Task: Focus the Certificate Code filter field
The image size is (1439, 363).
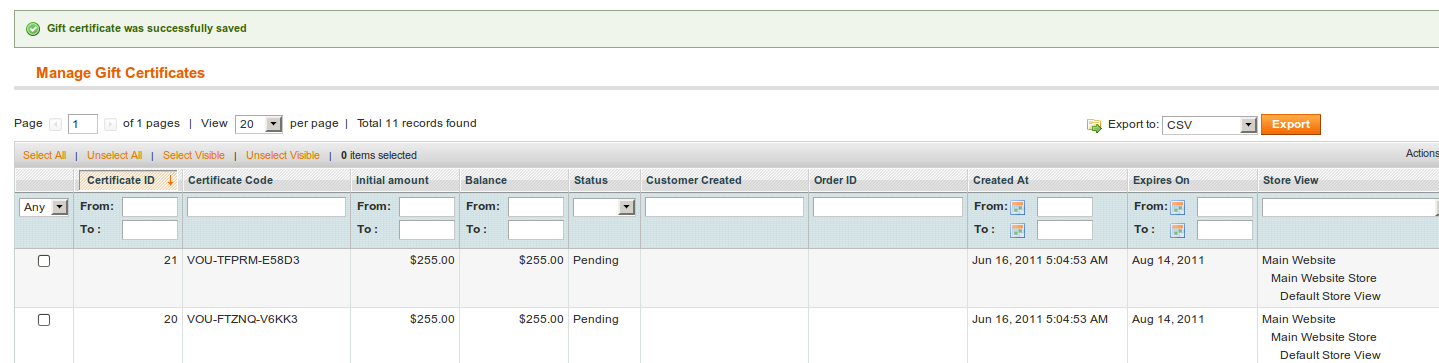Action: tap(266, 207)
